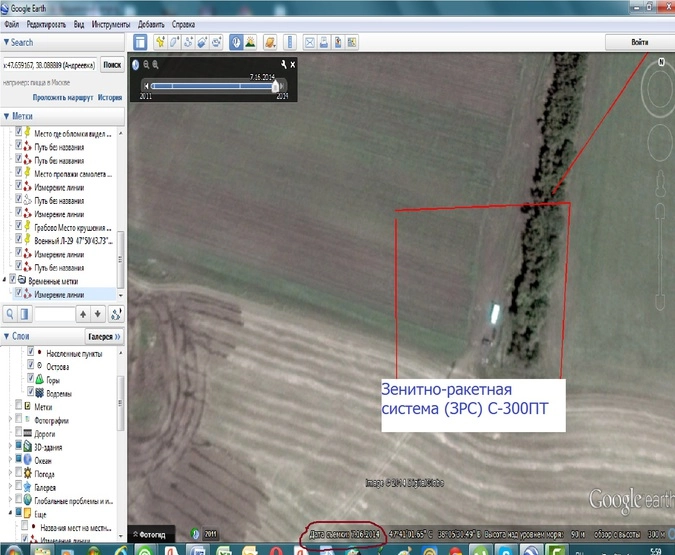The width and height of the screenshot is (675, 555).
Task: Collapse the Метки panel
Action: point(6,116)
